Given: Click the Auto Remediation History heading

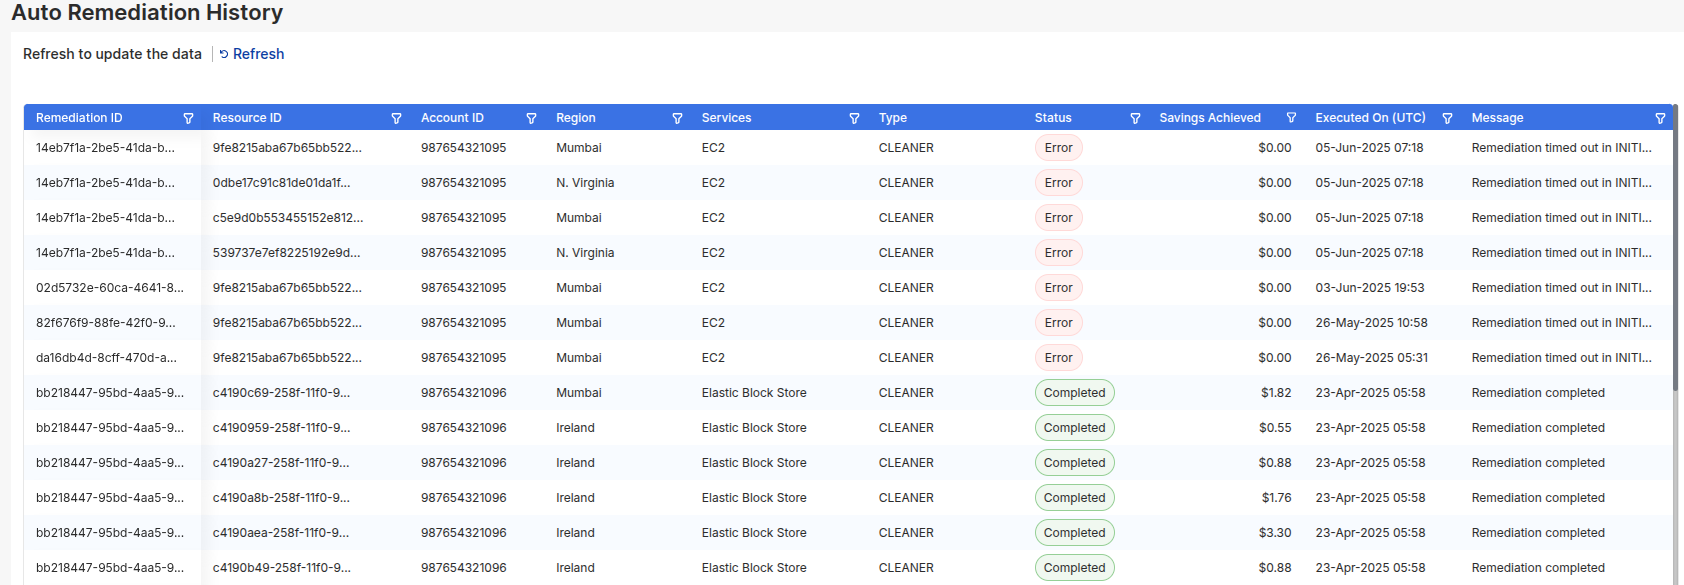Looking at the screenshot, I should pyautogui.click(x=147, y=13).
